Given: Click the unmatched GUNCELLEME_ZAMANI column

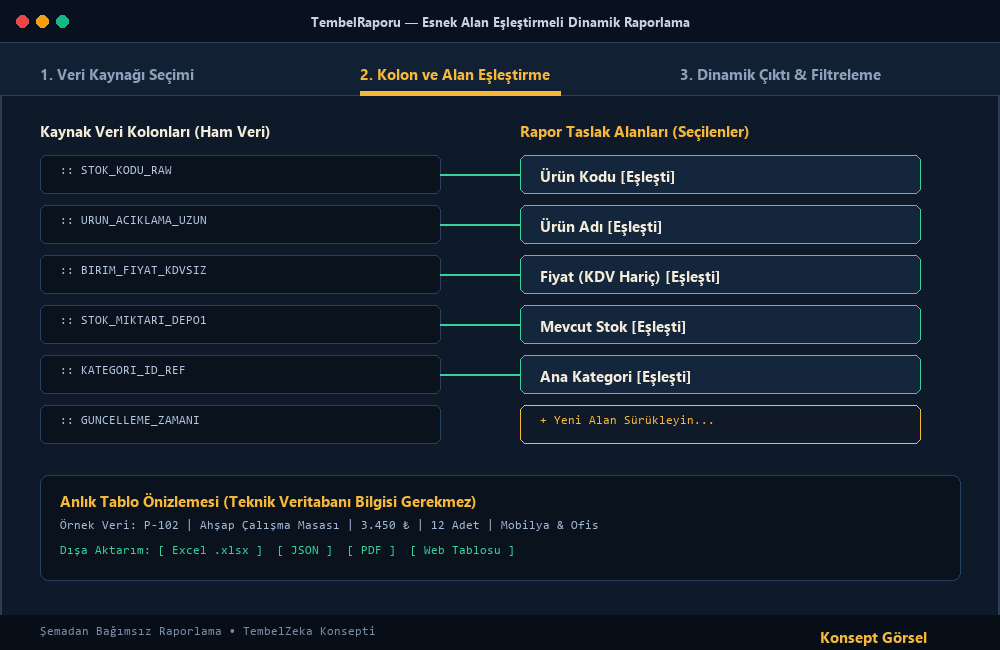Looking at the screenshot, I should (240, 424).
